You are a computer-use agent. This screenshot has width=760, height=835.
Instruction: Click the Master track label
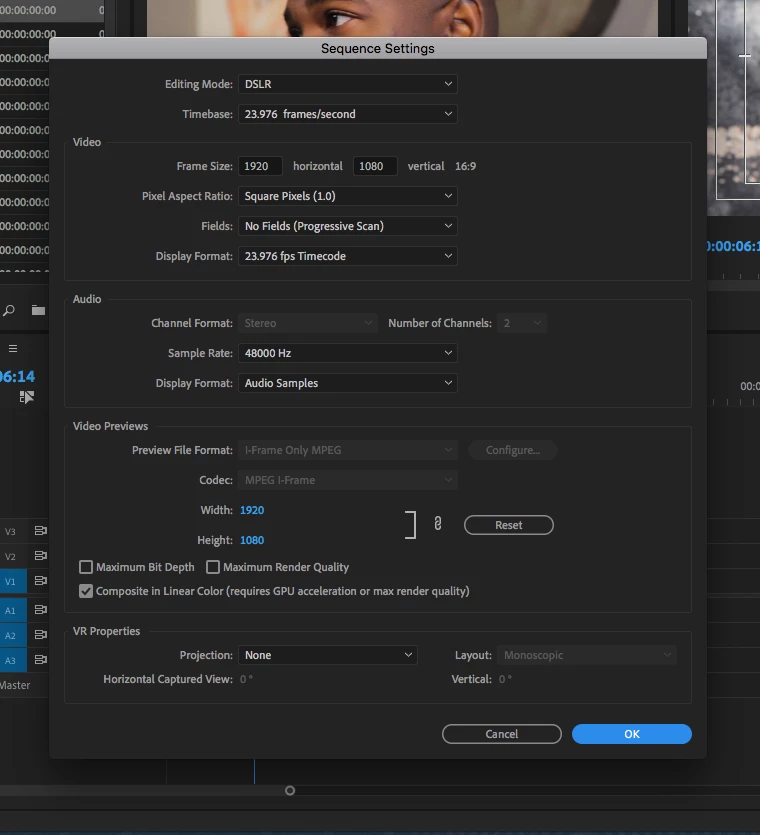point(15,685)
